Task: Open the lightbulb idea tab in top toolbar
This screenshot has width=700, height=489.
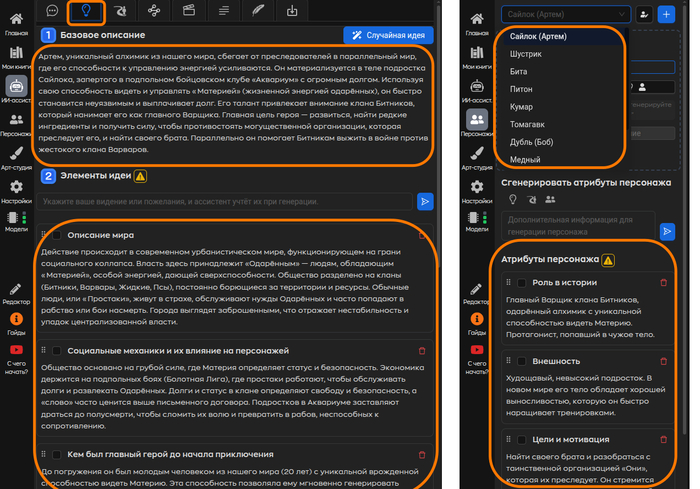Action: pos(86,11)
